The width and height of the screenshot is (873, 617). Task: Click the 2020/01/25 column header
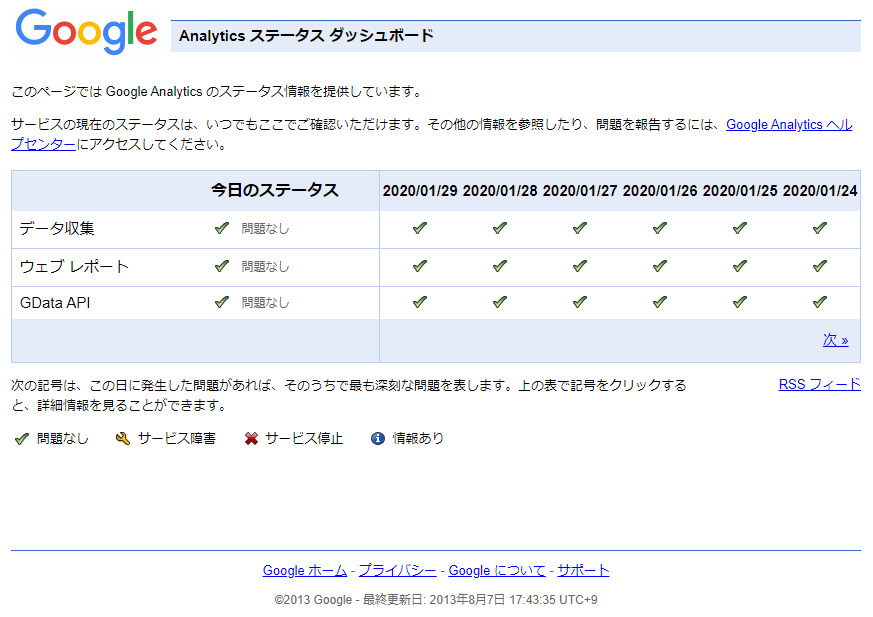pos(740,191)
